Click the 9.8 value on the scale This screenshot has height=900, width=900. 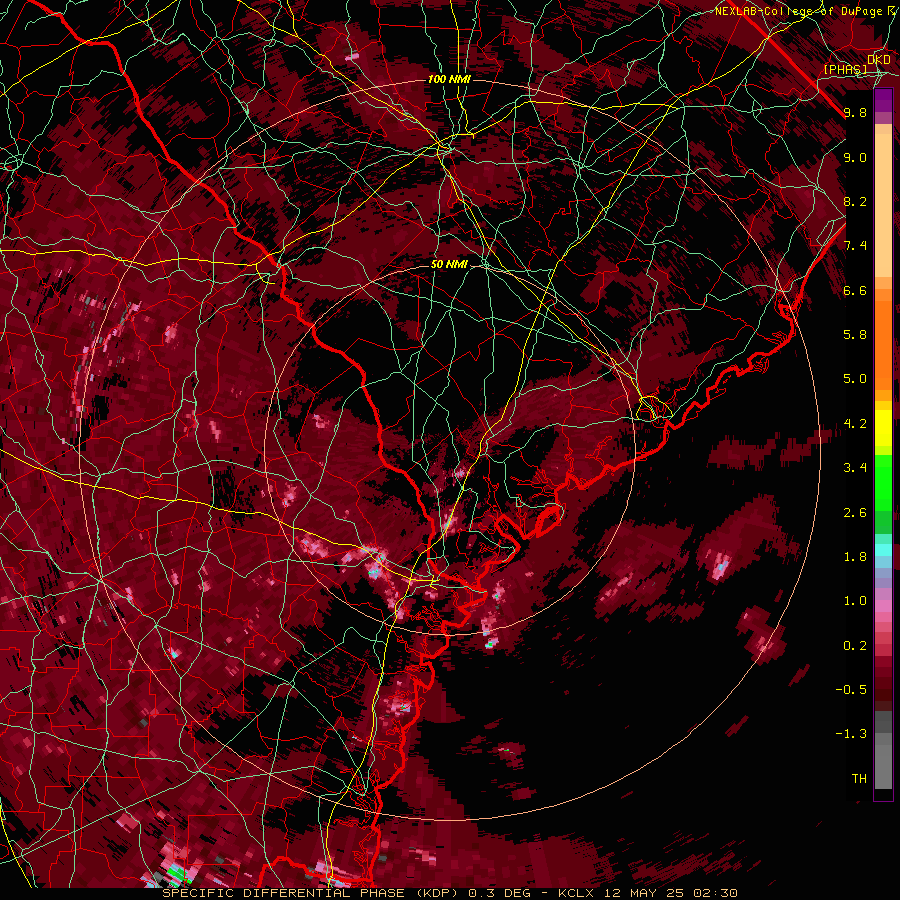click(x=855, y=112)
